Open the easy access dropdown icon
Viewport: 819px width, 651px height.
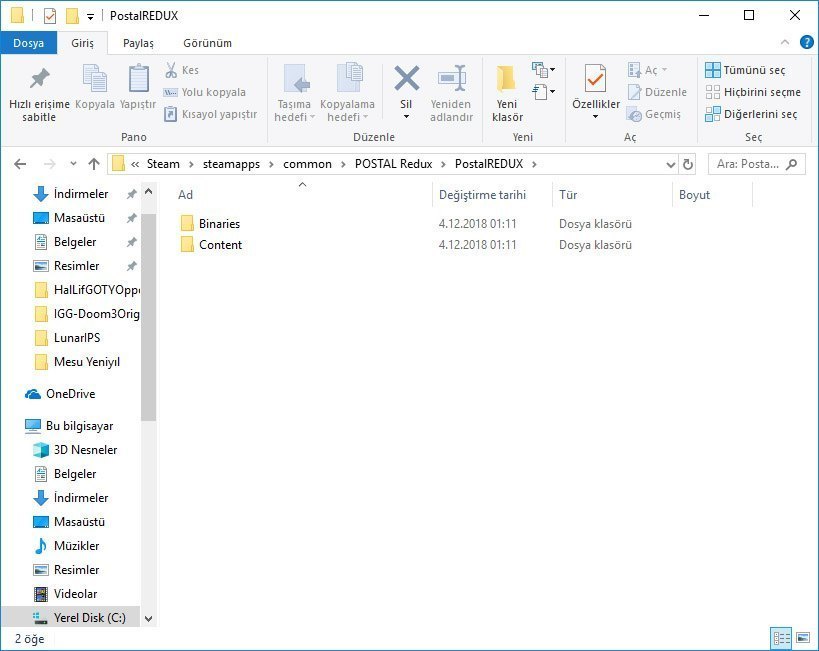click(543, 92)
